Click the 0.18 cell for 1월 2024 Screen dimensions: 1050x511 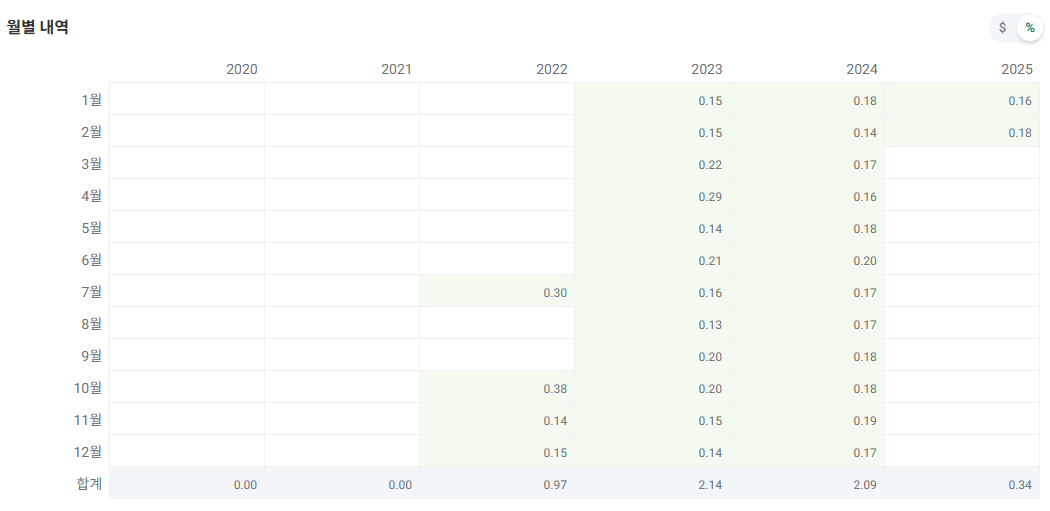click(x=807, y=100)
